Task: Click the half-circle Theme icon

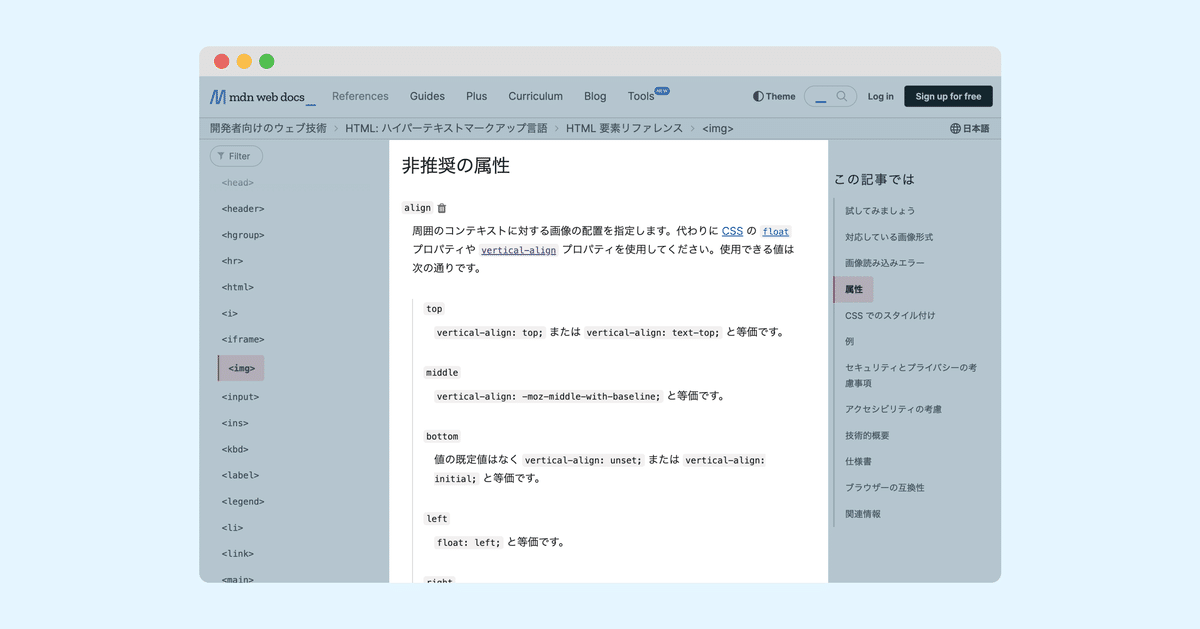Action: 758,96
